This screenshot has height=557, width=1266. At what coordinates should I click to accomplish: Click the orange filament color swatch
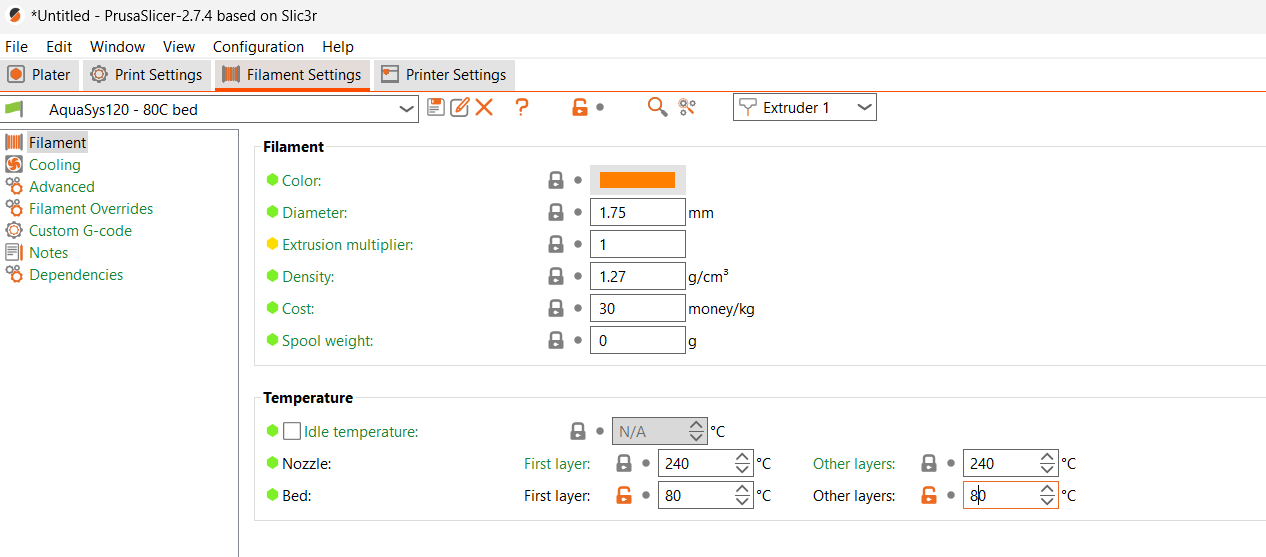click(638, 180)
